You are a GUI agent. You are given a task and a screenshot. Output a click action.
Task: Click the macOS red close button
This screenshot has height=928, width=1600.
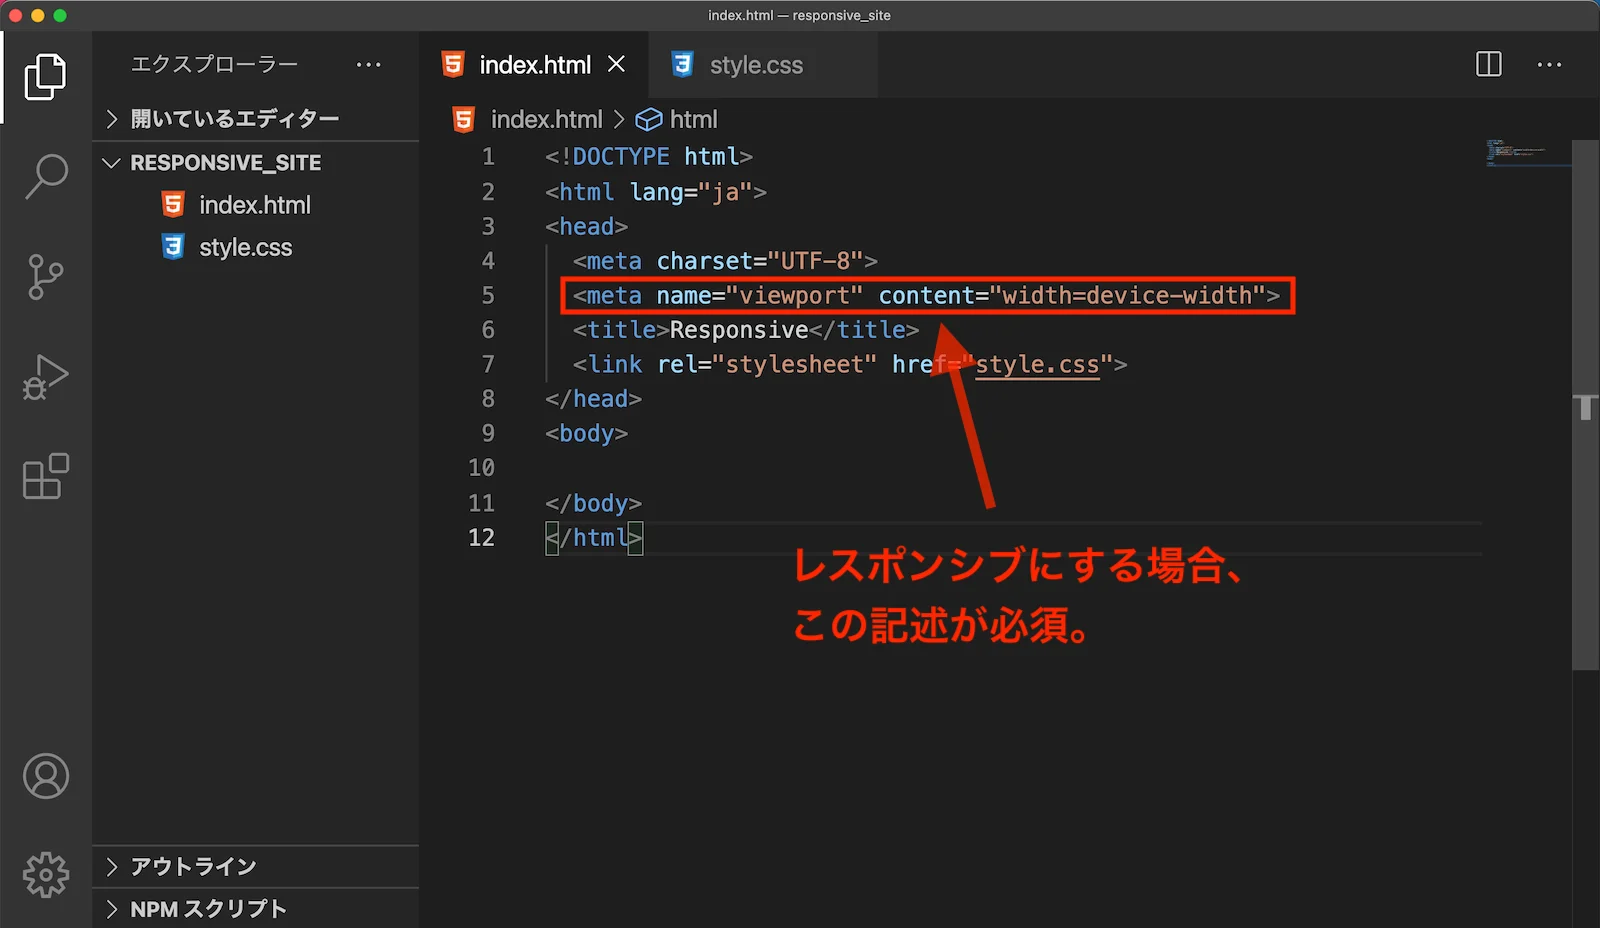tap(15, 15)
